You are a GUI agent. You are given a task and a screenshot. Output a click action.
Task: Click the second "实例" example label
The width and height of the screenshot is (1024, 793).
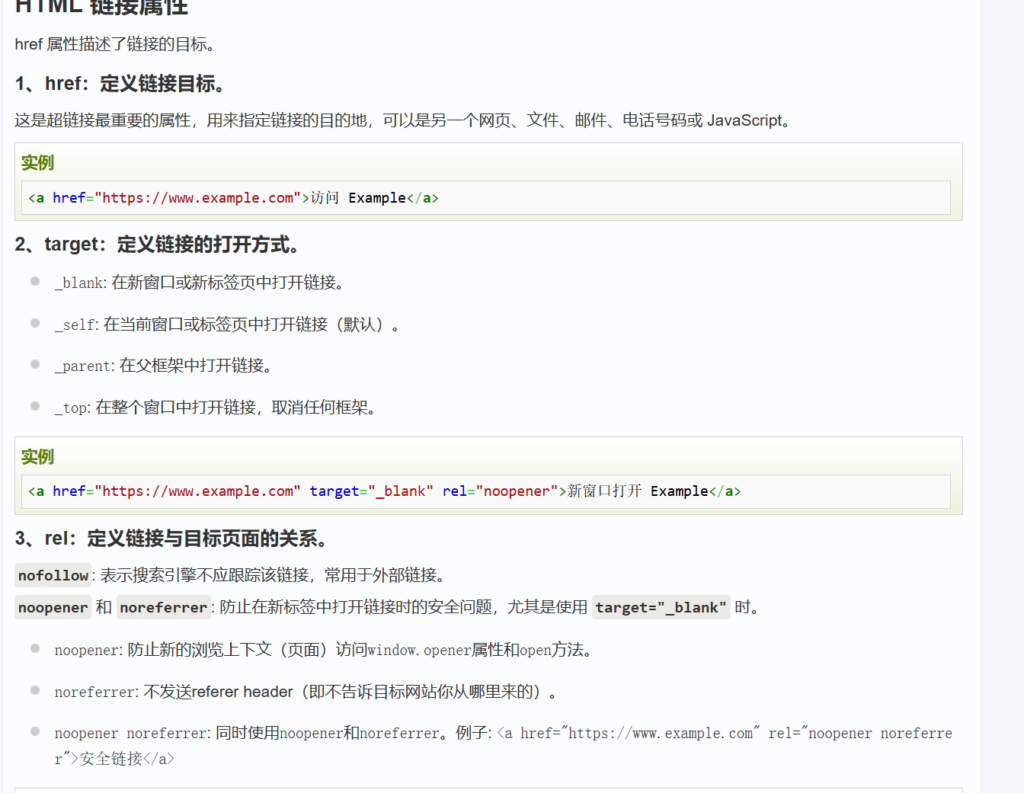38,457
